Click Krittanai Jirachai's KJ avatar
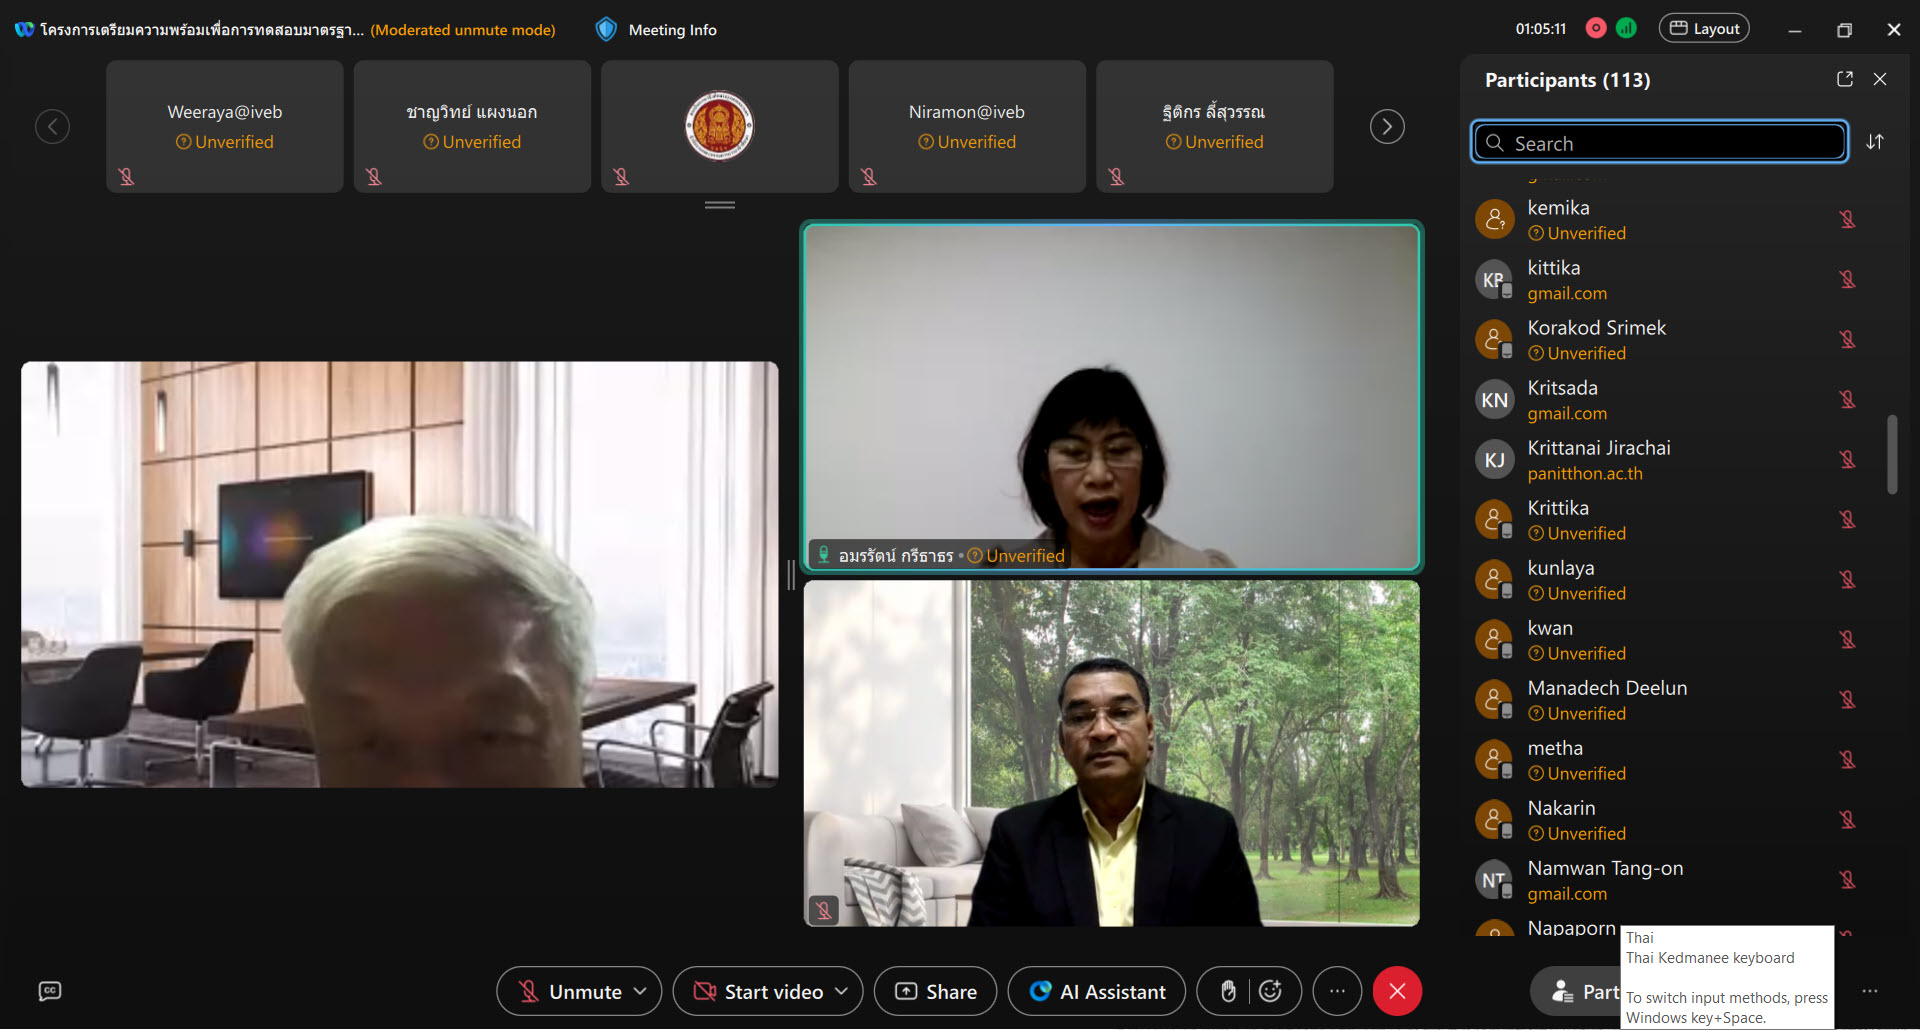The width and height of the screenshot is (1920, 1030). tap(1495, 459)
